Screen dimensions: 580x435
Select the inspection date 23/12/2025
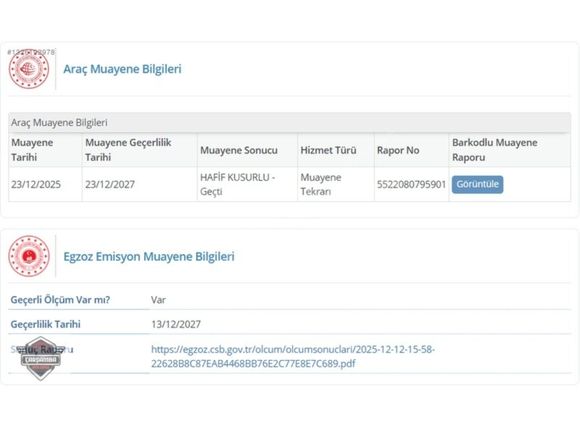coord(36,184)
